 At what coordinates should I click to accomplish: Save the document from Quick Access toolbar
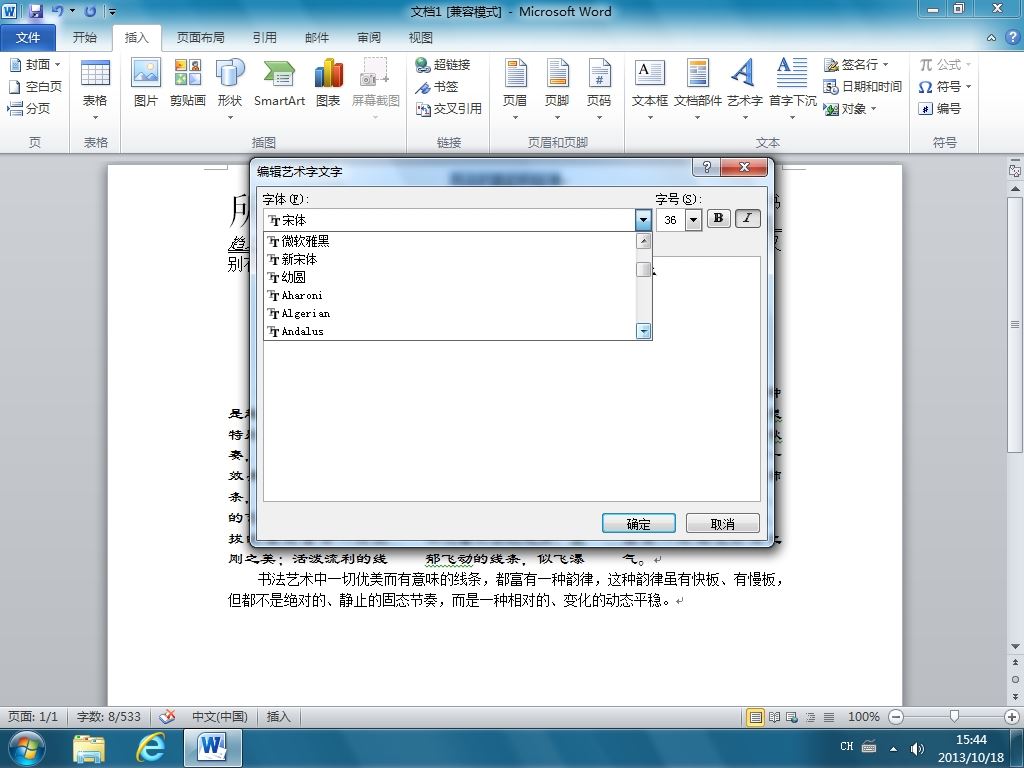click(36, 10)
